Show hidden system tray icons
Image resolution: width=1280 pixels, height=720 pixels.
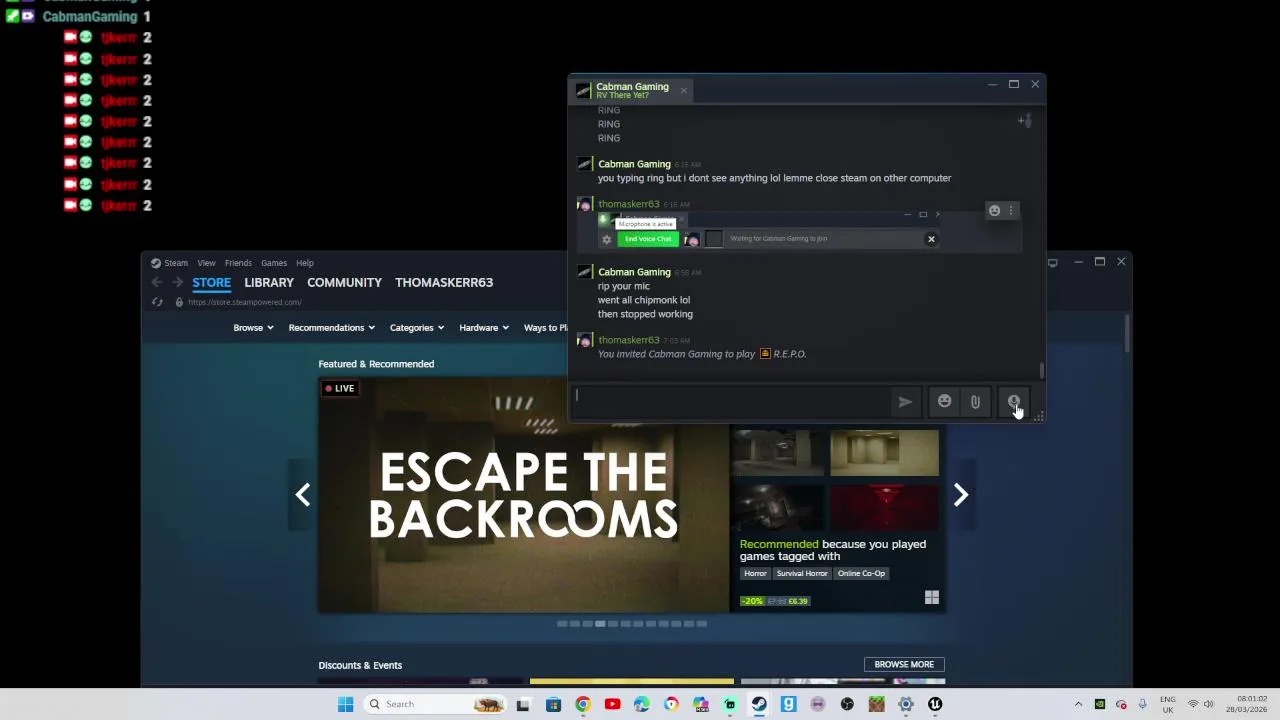click(1078, 704)
